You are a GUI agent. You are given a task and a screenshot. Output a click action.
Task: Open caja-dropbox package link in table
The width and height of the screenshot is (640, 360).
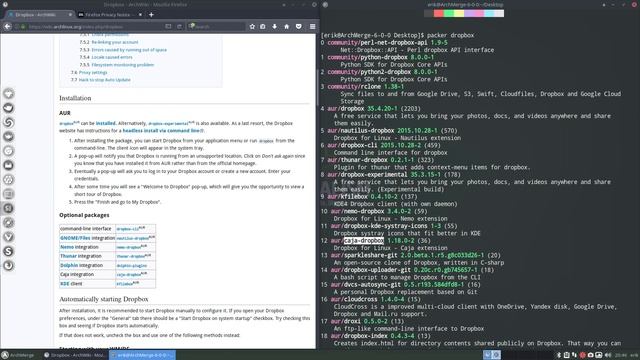[x=129, y=275]
